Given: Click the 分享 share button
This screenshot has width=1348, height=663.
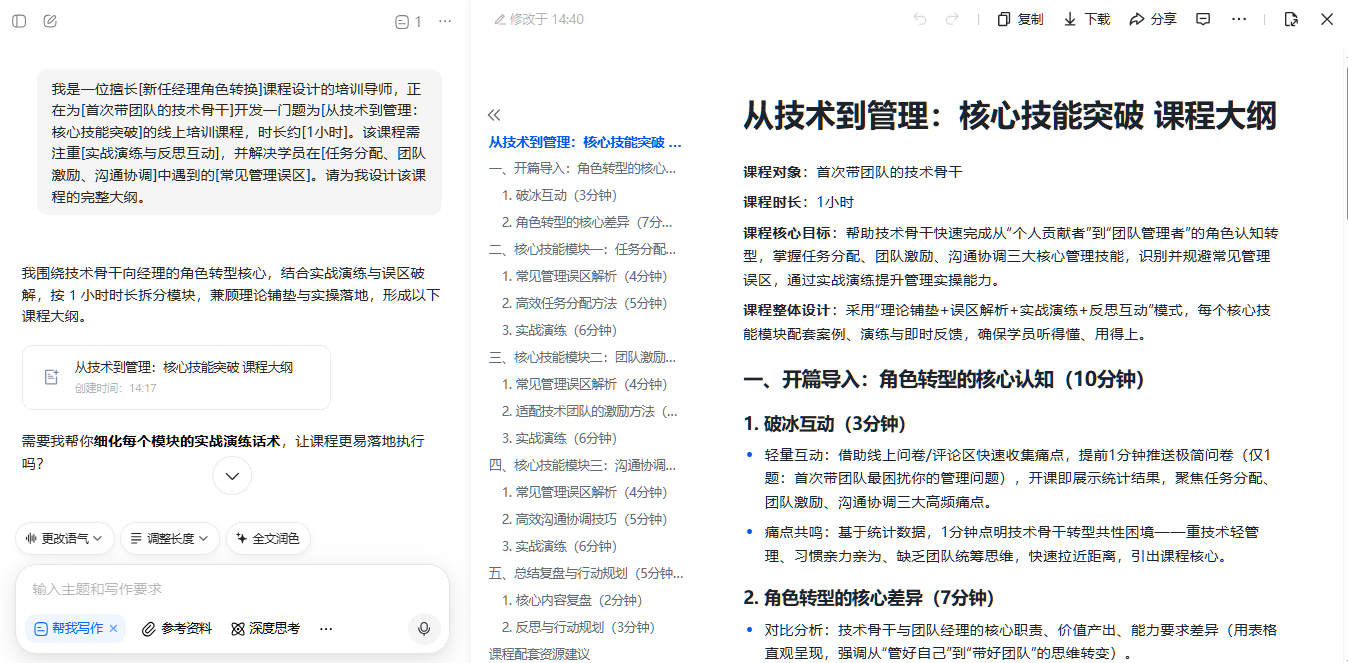Looking at the screenshot, I should (1152, 19).
